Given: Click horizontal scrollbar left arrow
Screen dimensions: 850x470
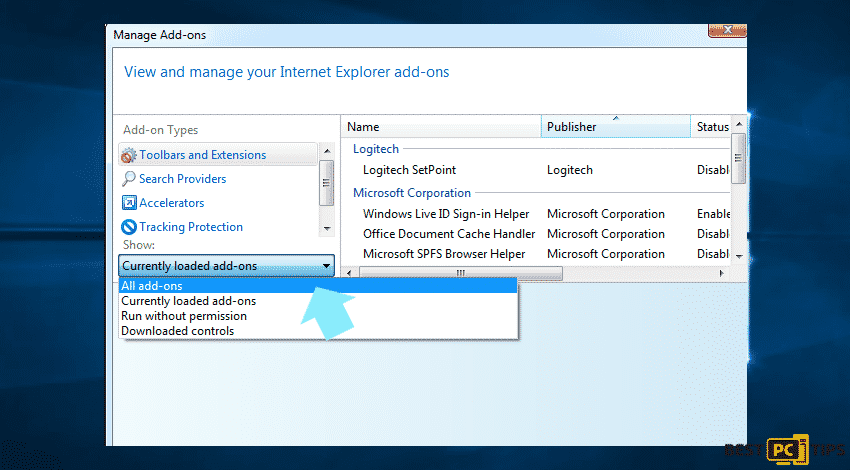Looking at the screenshot, I should pyautogui.click(x=349, y=273).
